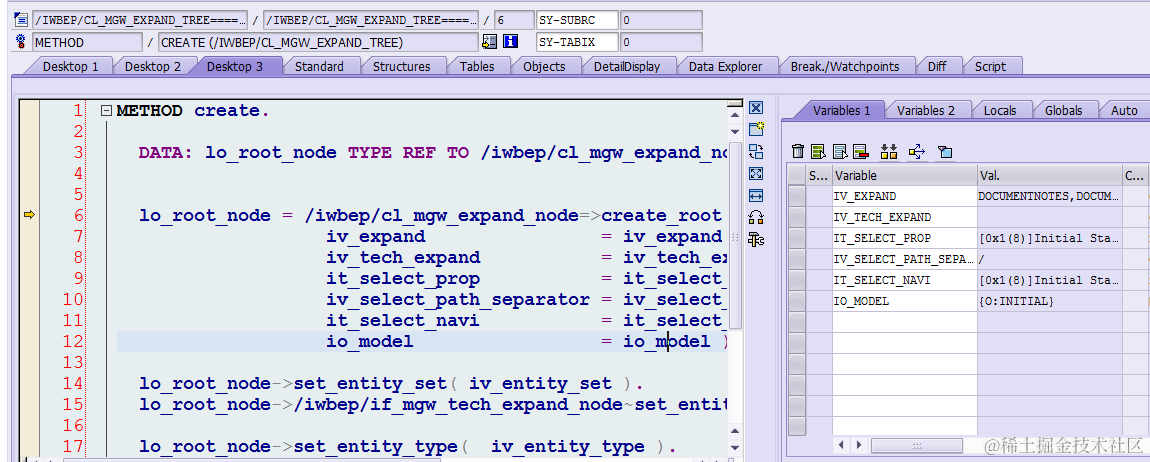Click the blue information icon
Screen dimensions: 1150x462
tap(511, 42)
